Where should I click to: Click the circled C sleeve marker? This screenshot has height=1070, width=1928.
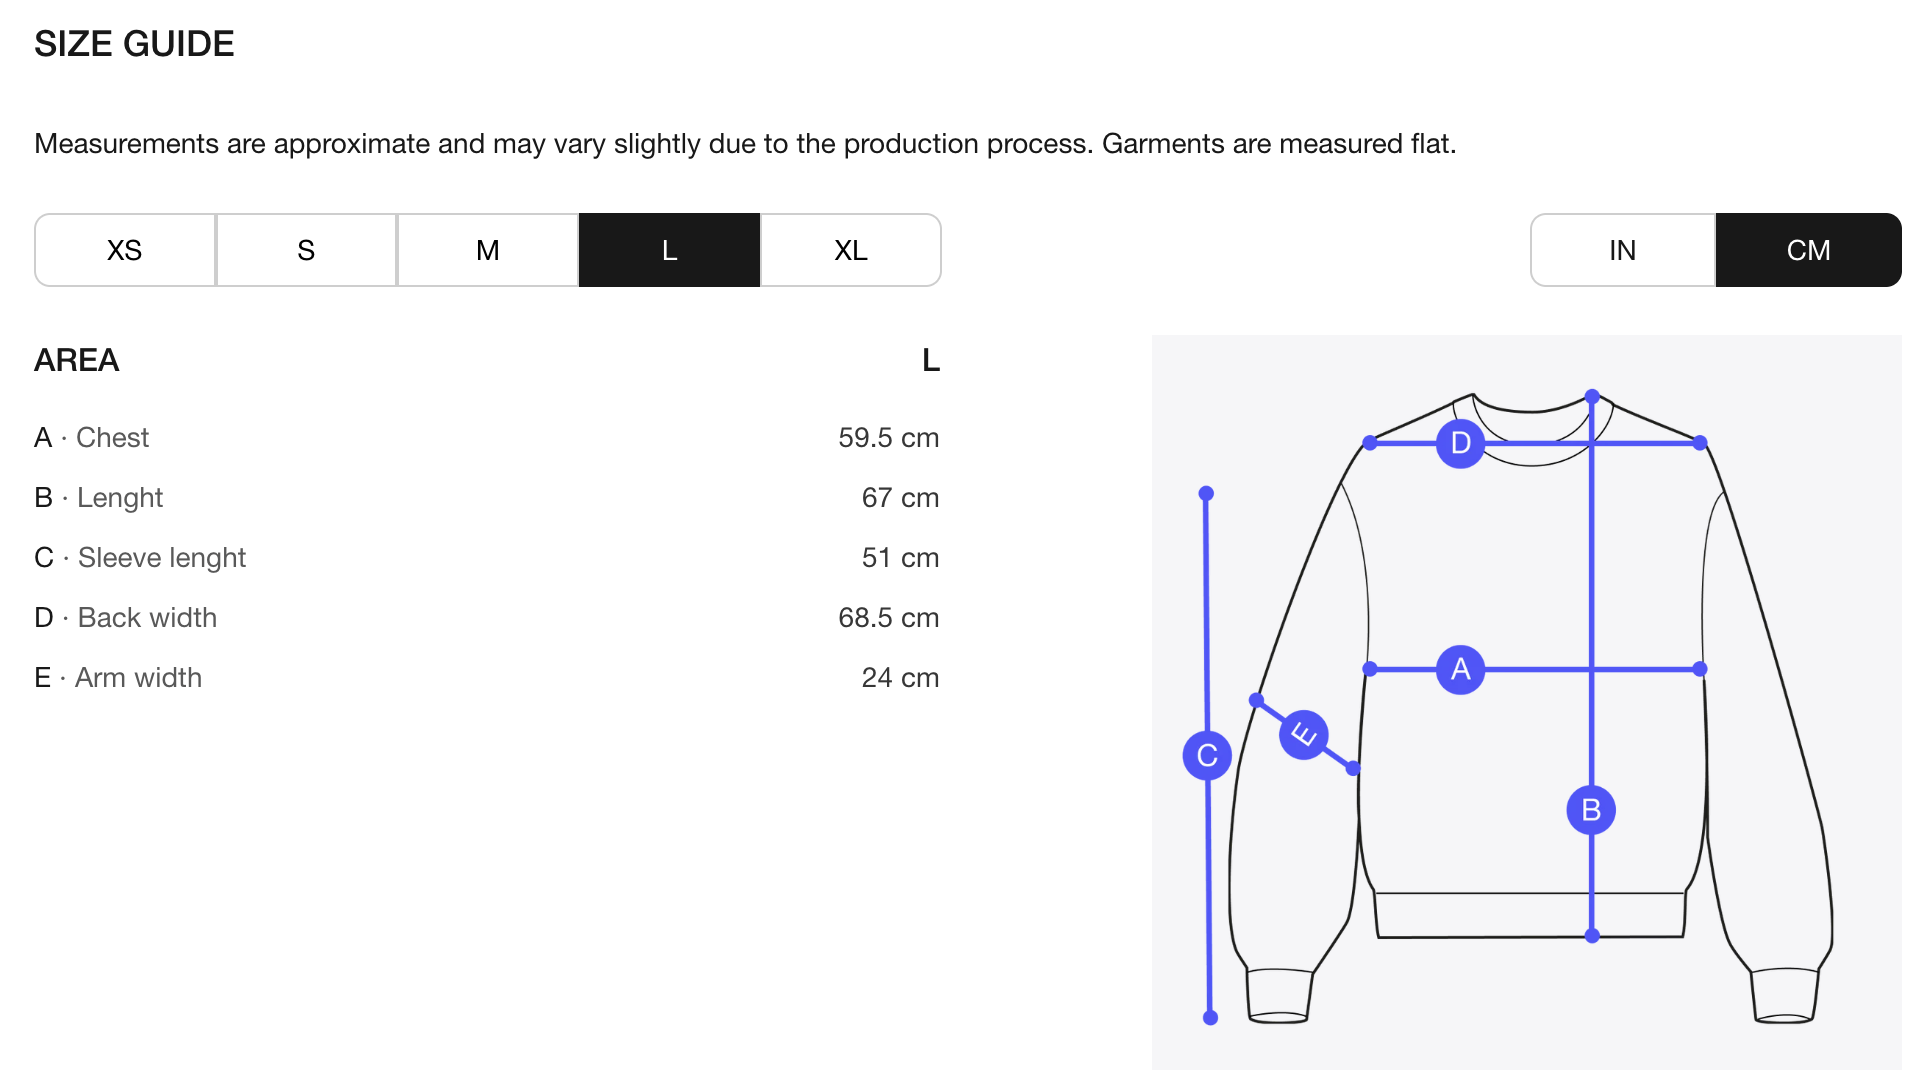click(1207, 756)
